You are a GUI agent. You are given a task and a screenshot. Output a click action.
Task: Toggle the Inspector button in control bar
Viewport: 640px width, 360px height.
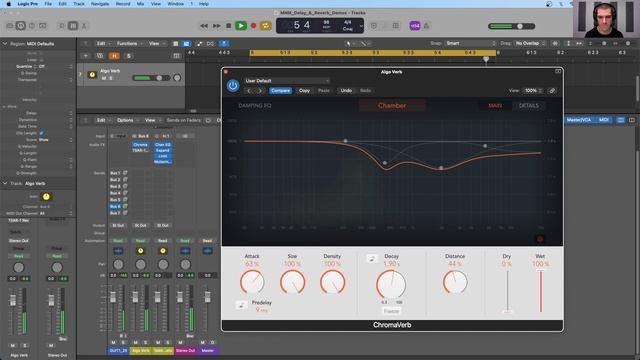(20, 26)
